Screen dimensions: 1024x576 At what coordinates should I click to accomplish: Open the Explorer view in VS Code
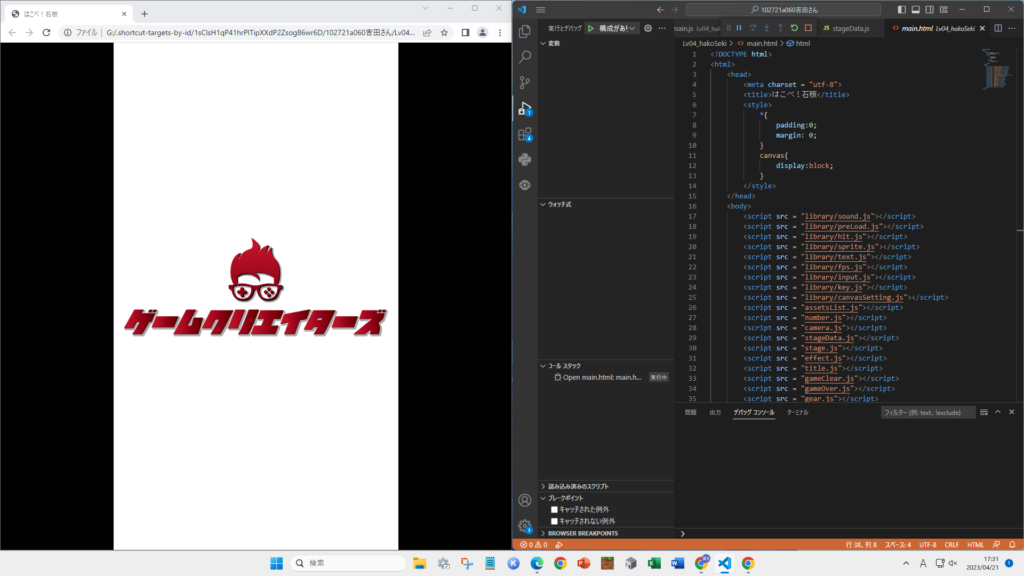coord(525,31)
